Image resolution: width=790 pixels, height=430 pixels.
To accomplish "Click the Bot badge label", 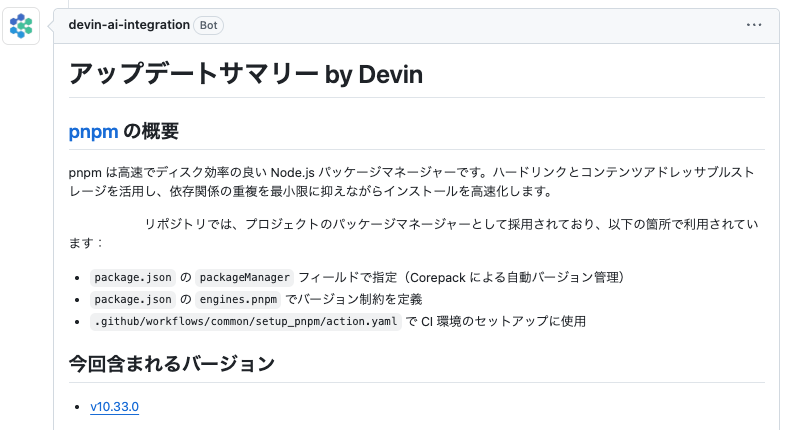I will (209, 25).
